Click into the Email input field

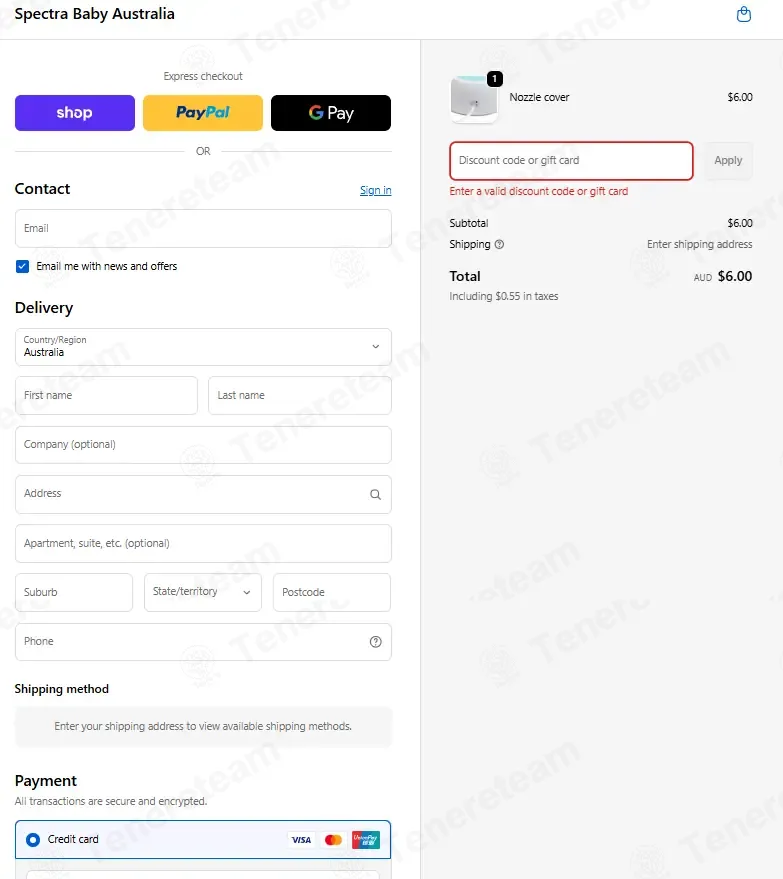(x=203, y=228)
